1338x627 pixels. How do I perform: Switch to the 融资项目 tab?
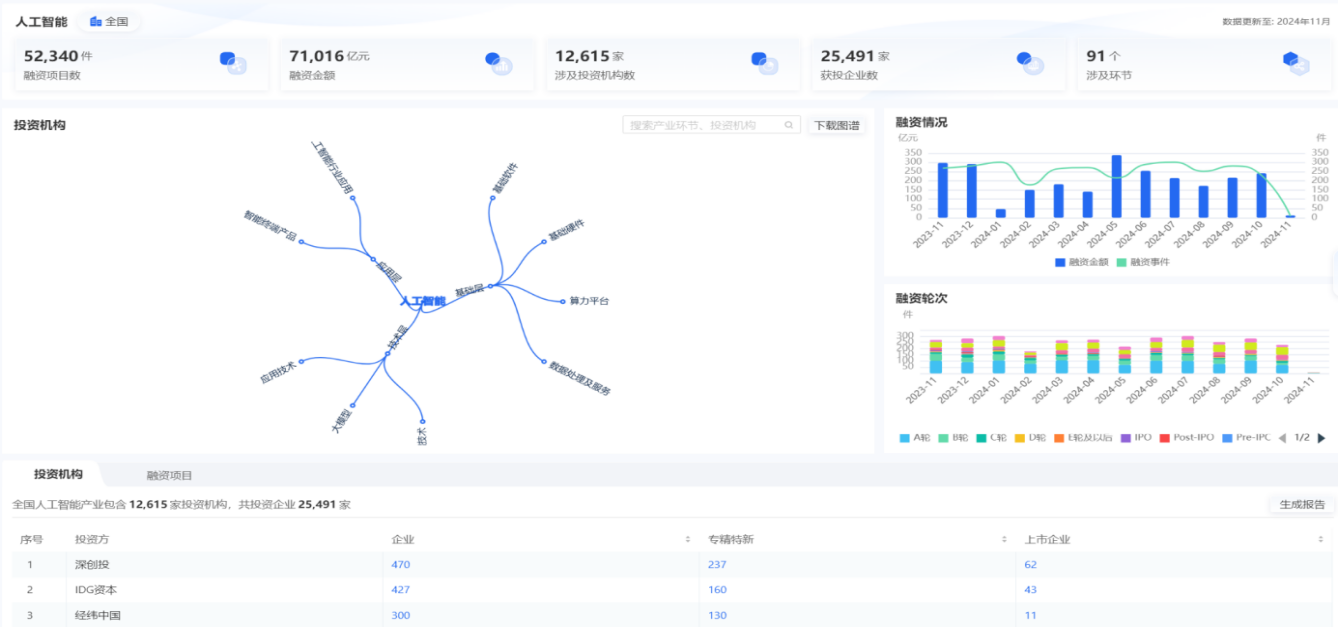[166, 474]
